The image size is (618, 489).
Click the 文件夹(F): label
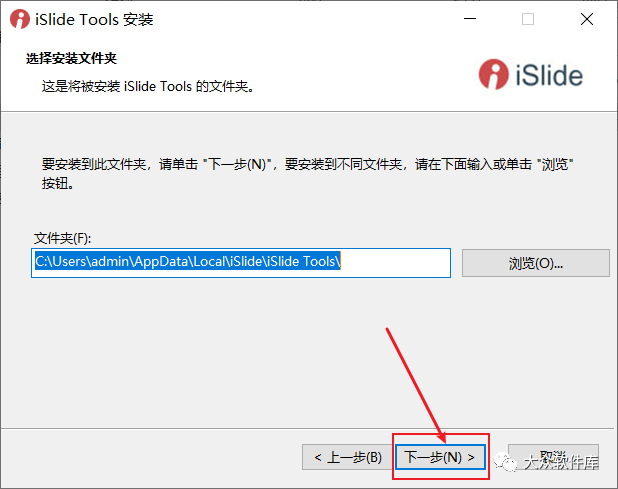click(62, 238)
